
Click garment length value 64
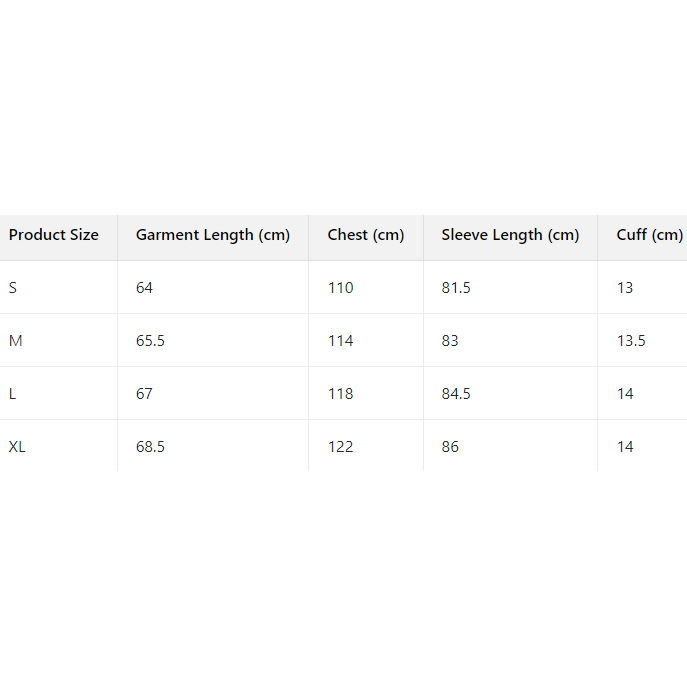145,288
